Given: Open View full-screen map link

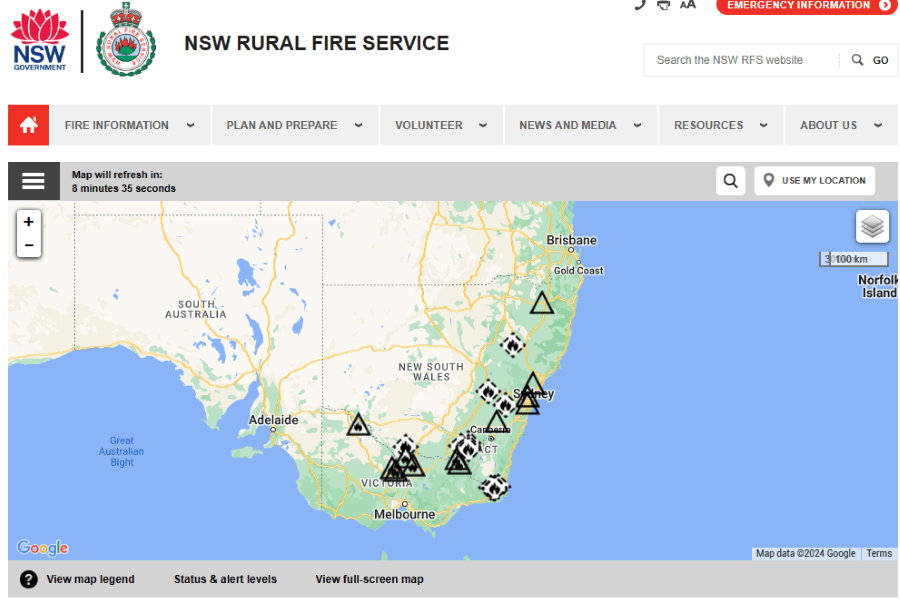Looking at the screenshot, I should point(369,579).
